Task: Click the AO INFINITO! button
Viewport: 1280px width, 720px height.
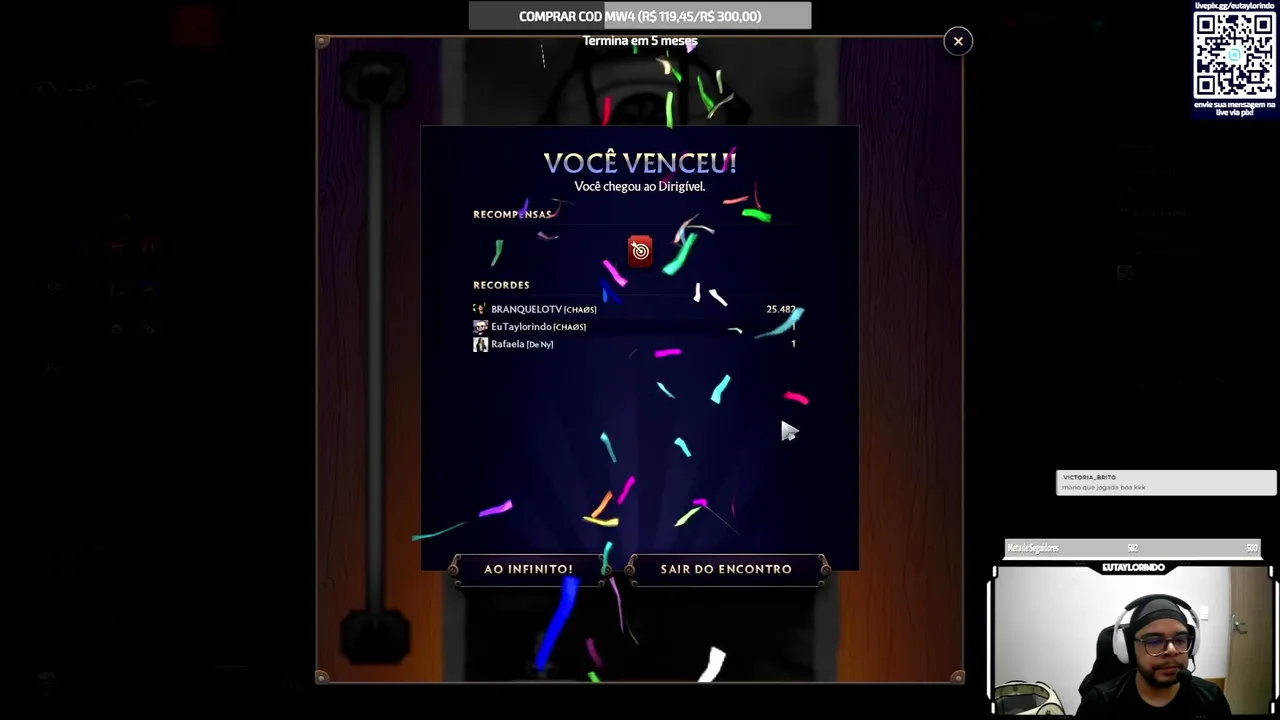Action: pyautogui.click(x=528, y=569)
